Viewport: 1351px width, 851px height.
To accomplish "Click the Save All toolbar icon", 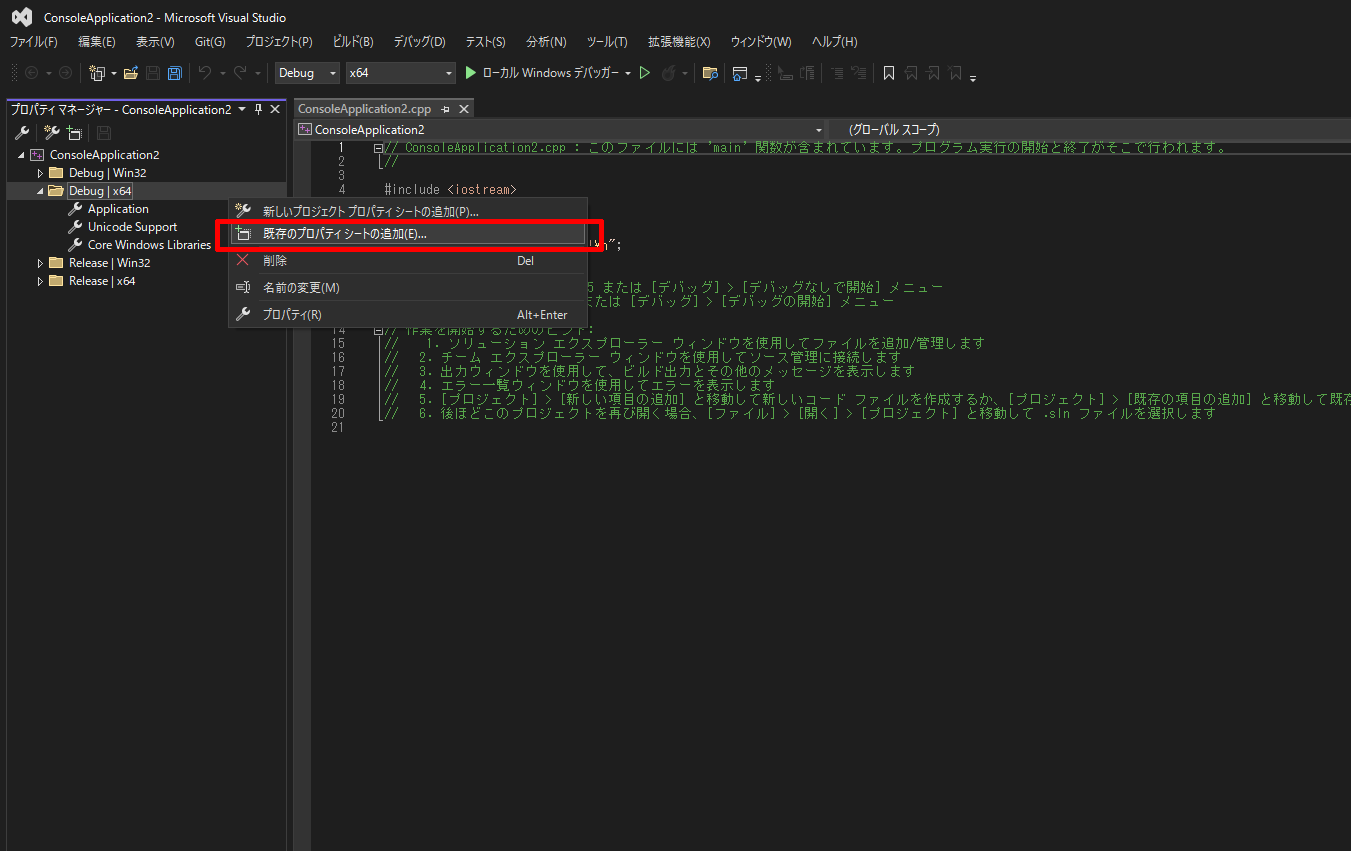I will (175, 73).
